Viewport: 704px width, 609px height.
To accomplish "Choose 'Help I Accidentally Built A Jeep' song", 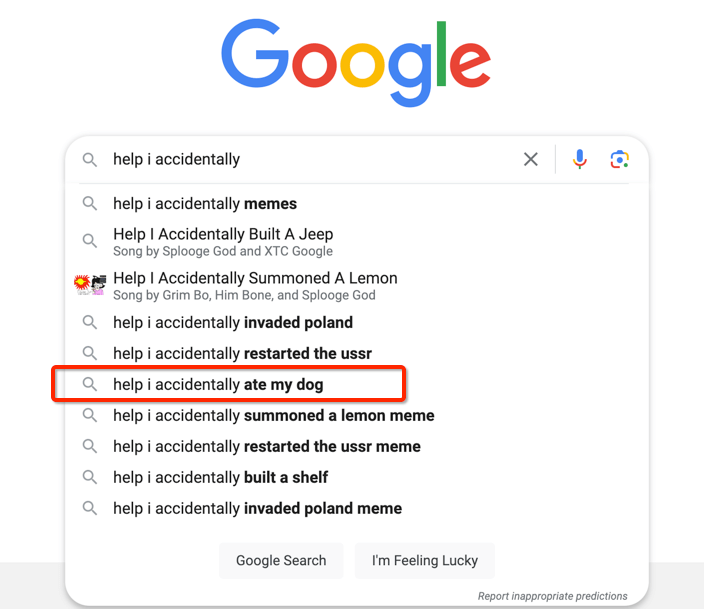I will (357, 241).
